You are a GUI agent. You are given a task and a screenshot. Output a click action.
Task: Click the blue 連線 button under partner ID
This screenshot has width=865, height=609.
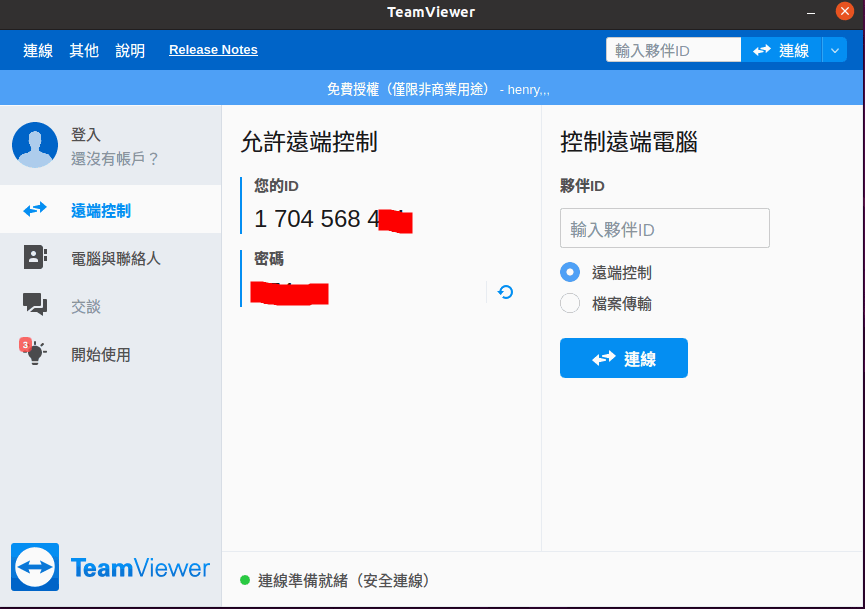(x=623, y=358)
